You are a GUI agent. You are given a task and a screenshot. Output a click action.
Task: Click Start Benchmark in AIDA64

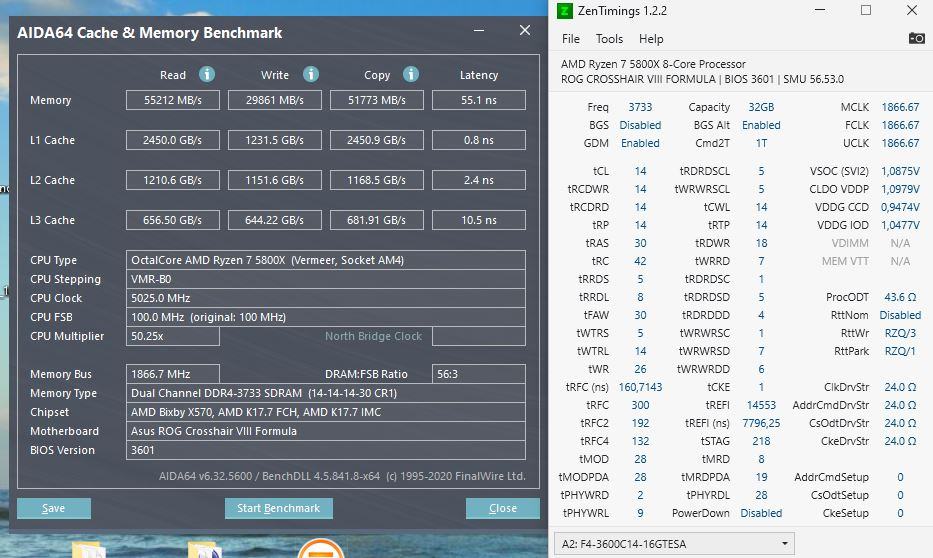pos(278,508)
